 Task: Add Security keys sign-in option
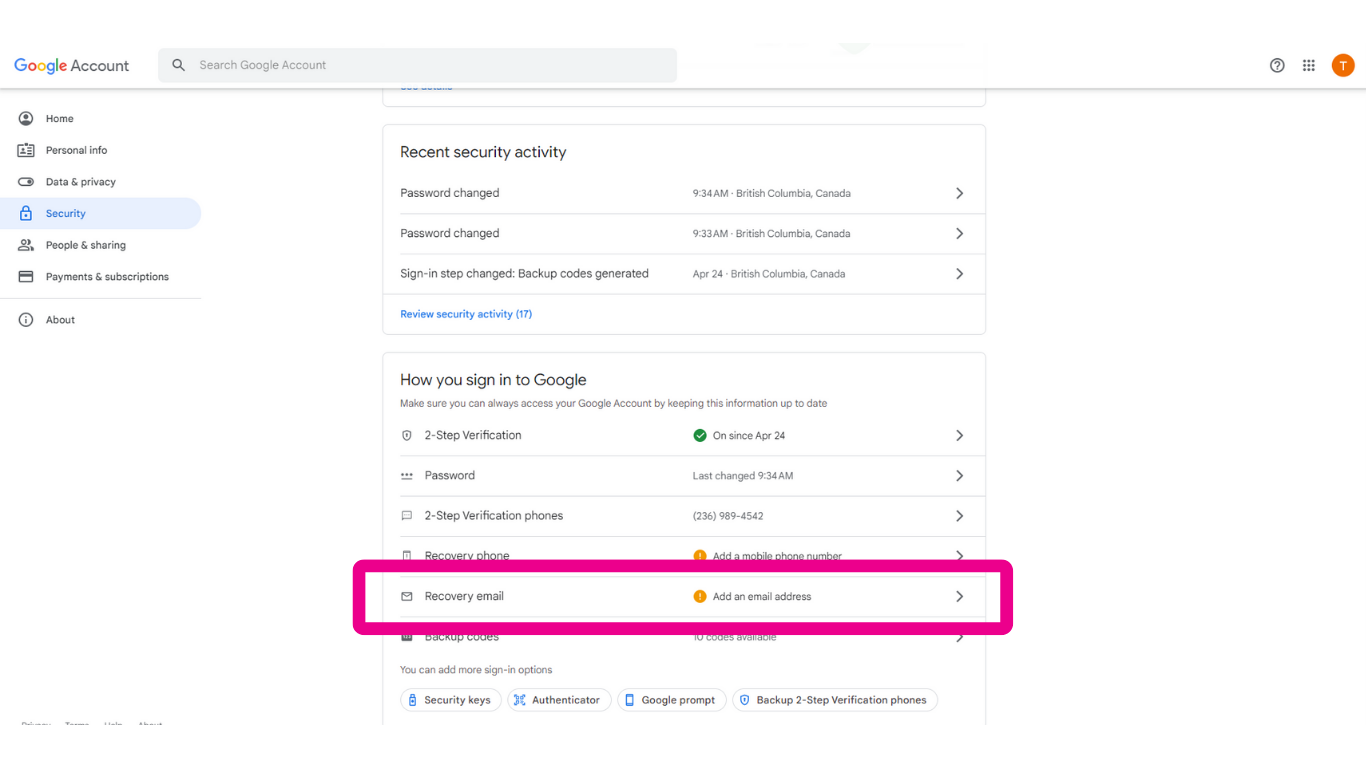coord(449,700)
